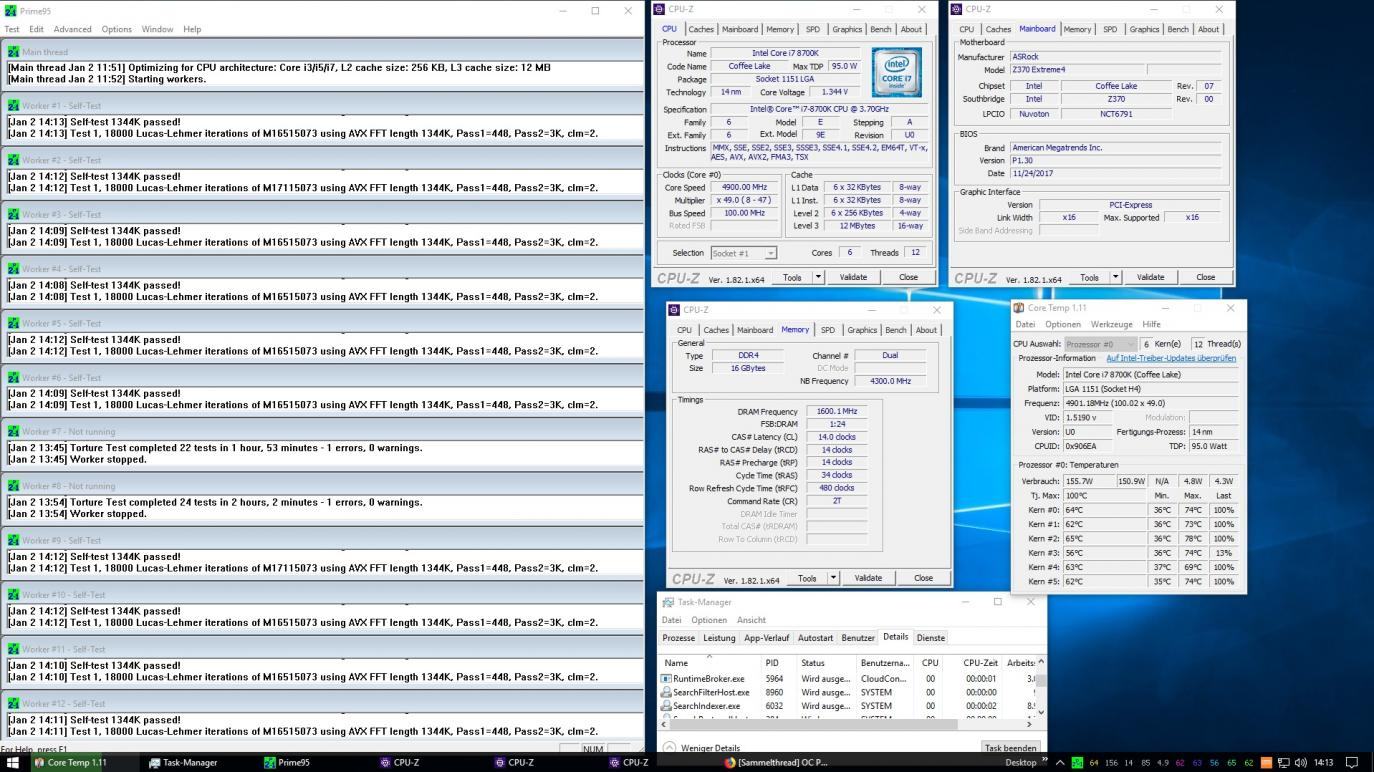Switch to the Prozesse tab in Task-Manager
This screenshot has width=1374, height=772.
[679, 638]
